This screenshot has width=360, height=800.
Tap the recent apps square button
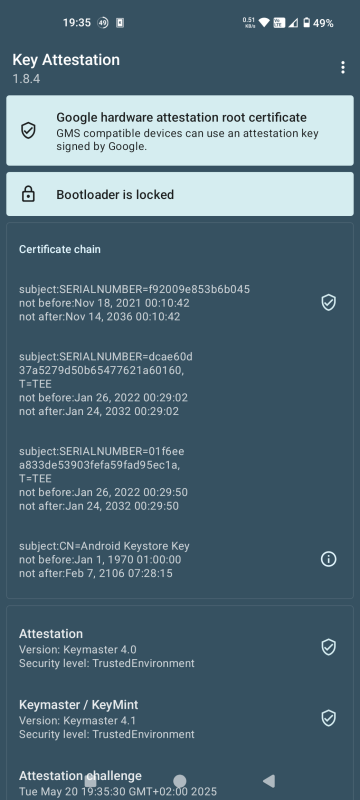coord(90,781)
